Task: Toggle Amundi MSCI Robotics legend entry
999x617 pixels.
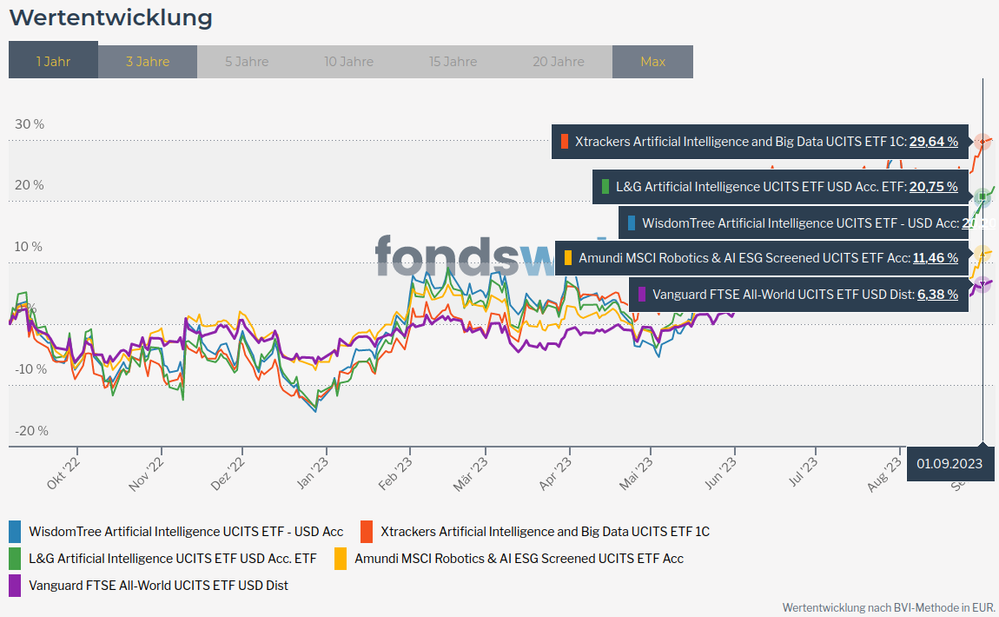Action: [518, 558]
